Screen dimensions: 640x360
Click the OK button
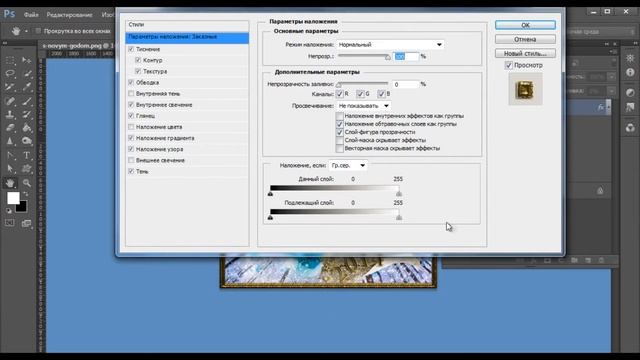(x=525, y=25)
